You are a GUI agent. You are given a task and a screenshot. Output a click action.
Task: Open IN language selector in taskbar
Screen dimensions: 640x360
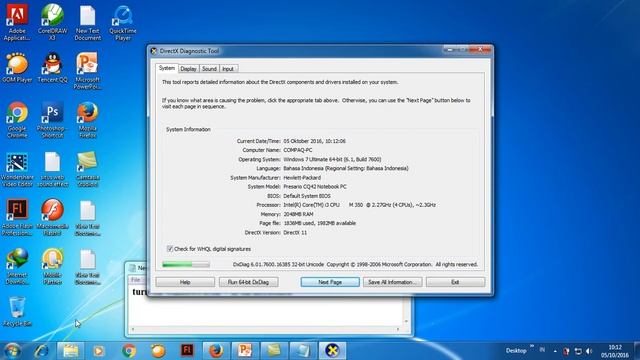pyautogui.click(x=542, y=350)
